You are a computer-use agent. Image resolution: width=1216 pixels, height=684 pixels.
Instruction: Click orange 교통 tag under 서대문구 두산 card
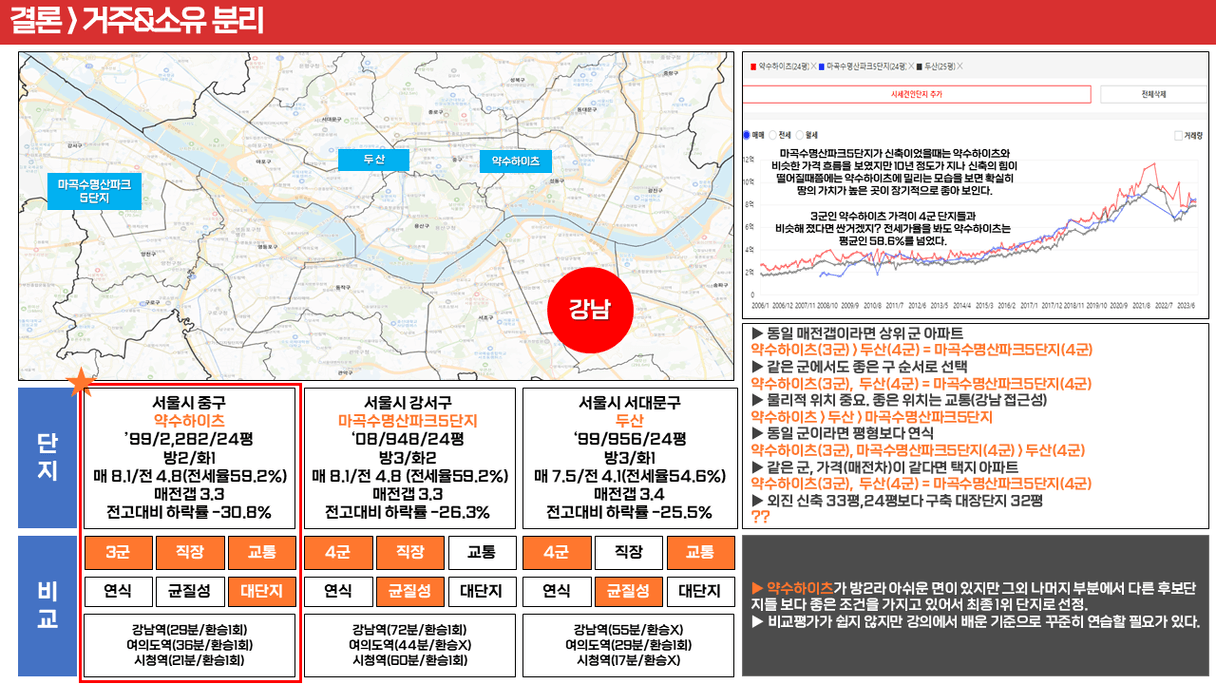(701, 552)
